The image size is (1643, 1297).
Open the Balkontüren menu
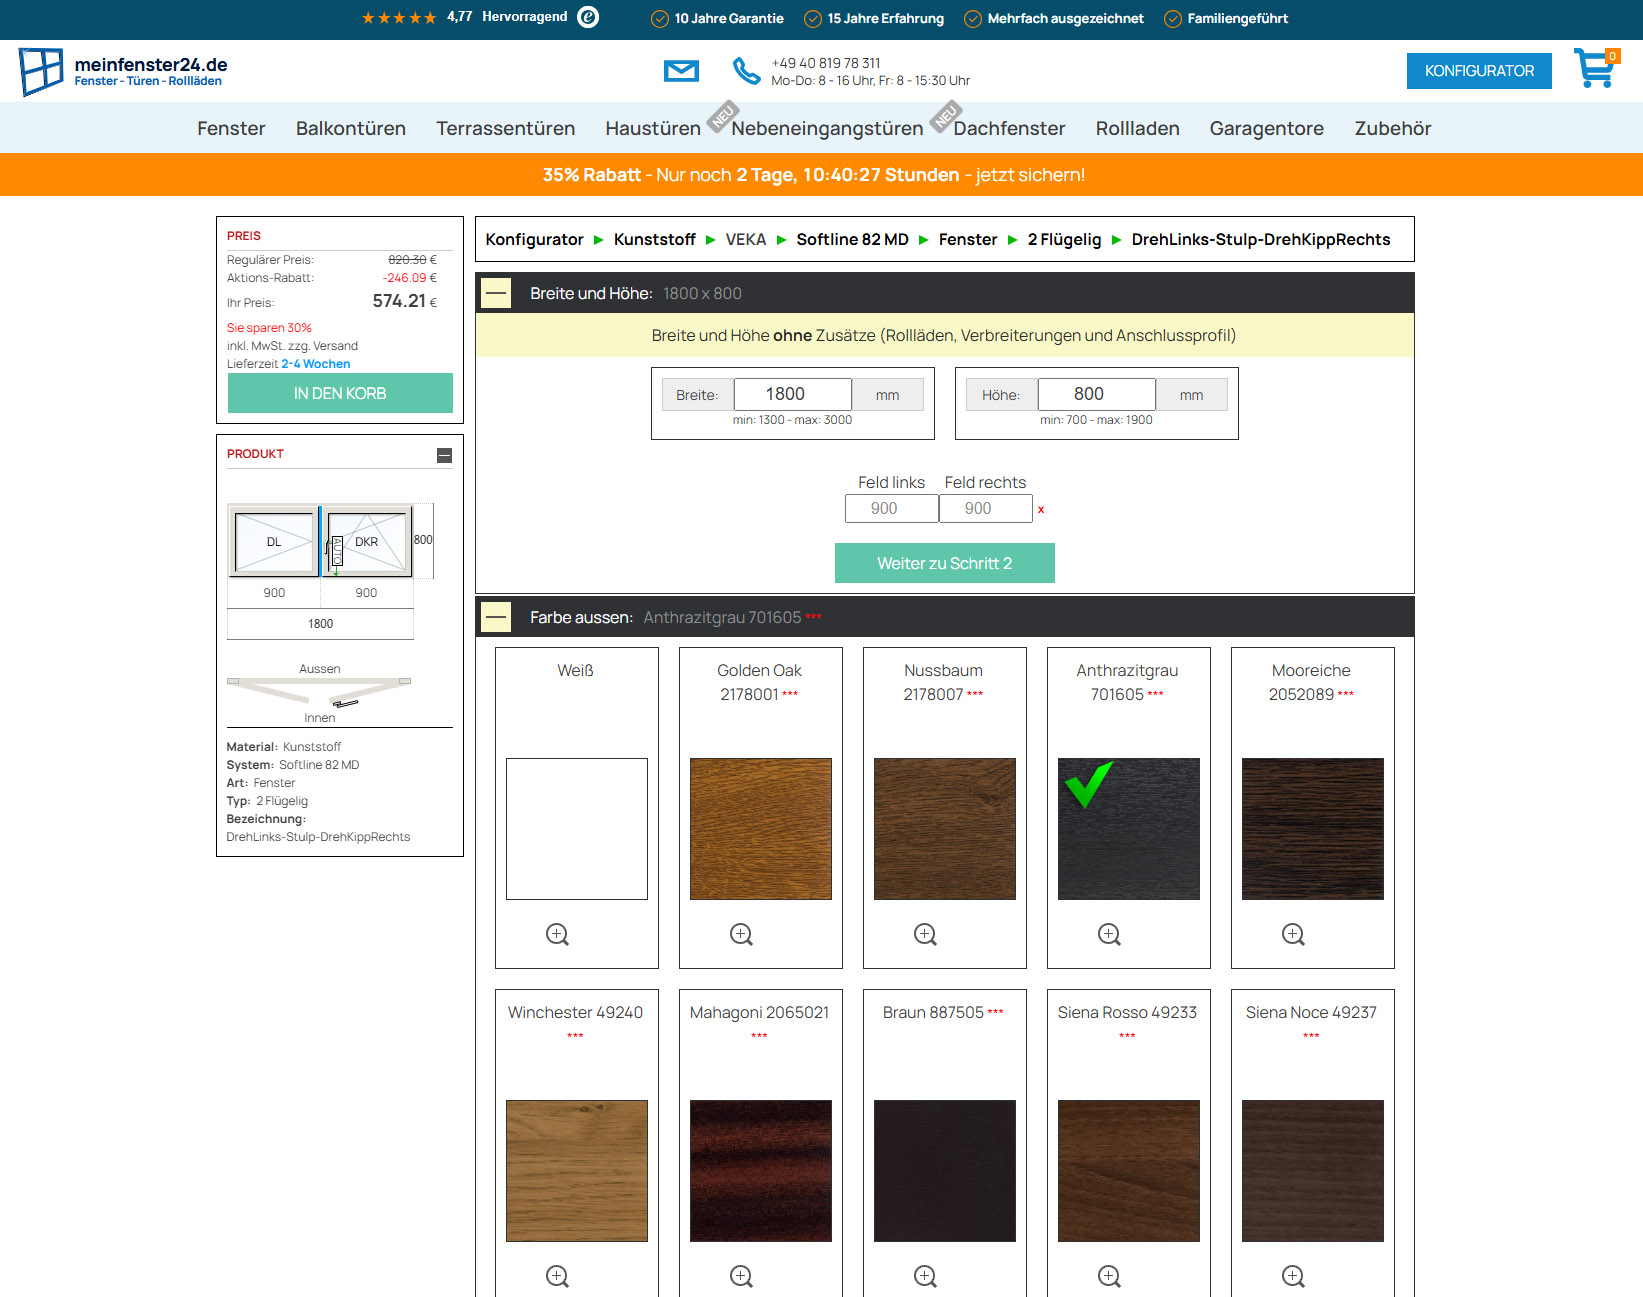click(351, 128)
